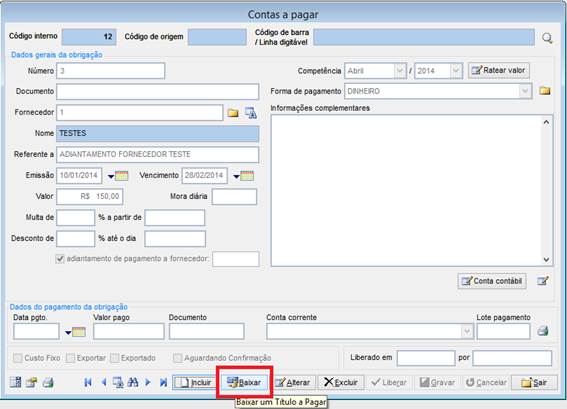The width and height of the screenshot is (567, 409).
Task: Click the Cancelar button
Action: point(486,382)
